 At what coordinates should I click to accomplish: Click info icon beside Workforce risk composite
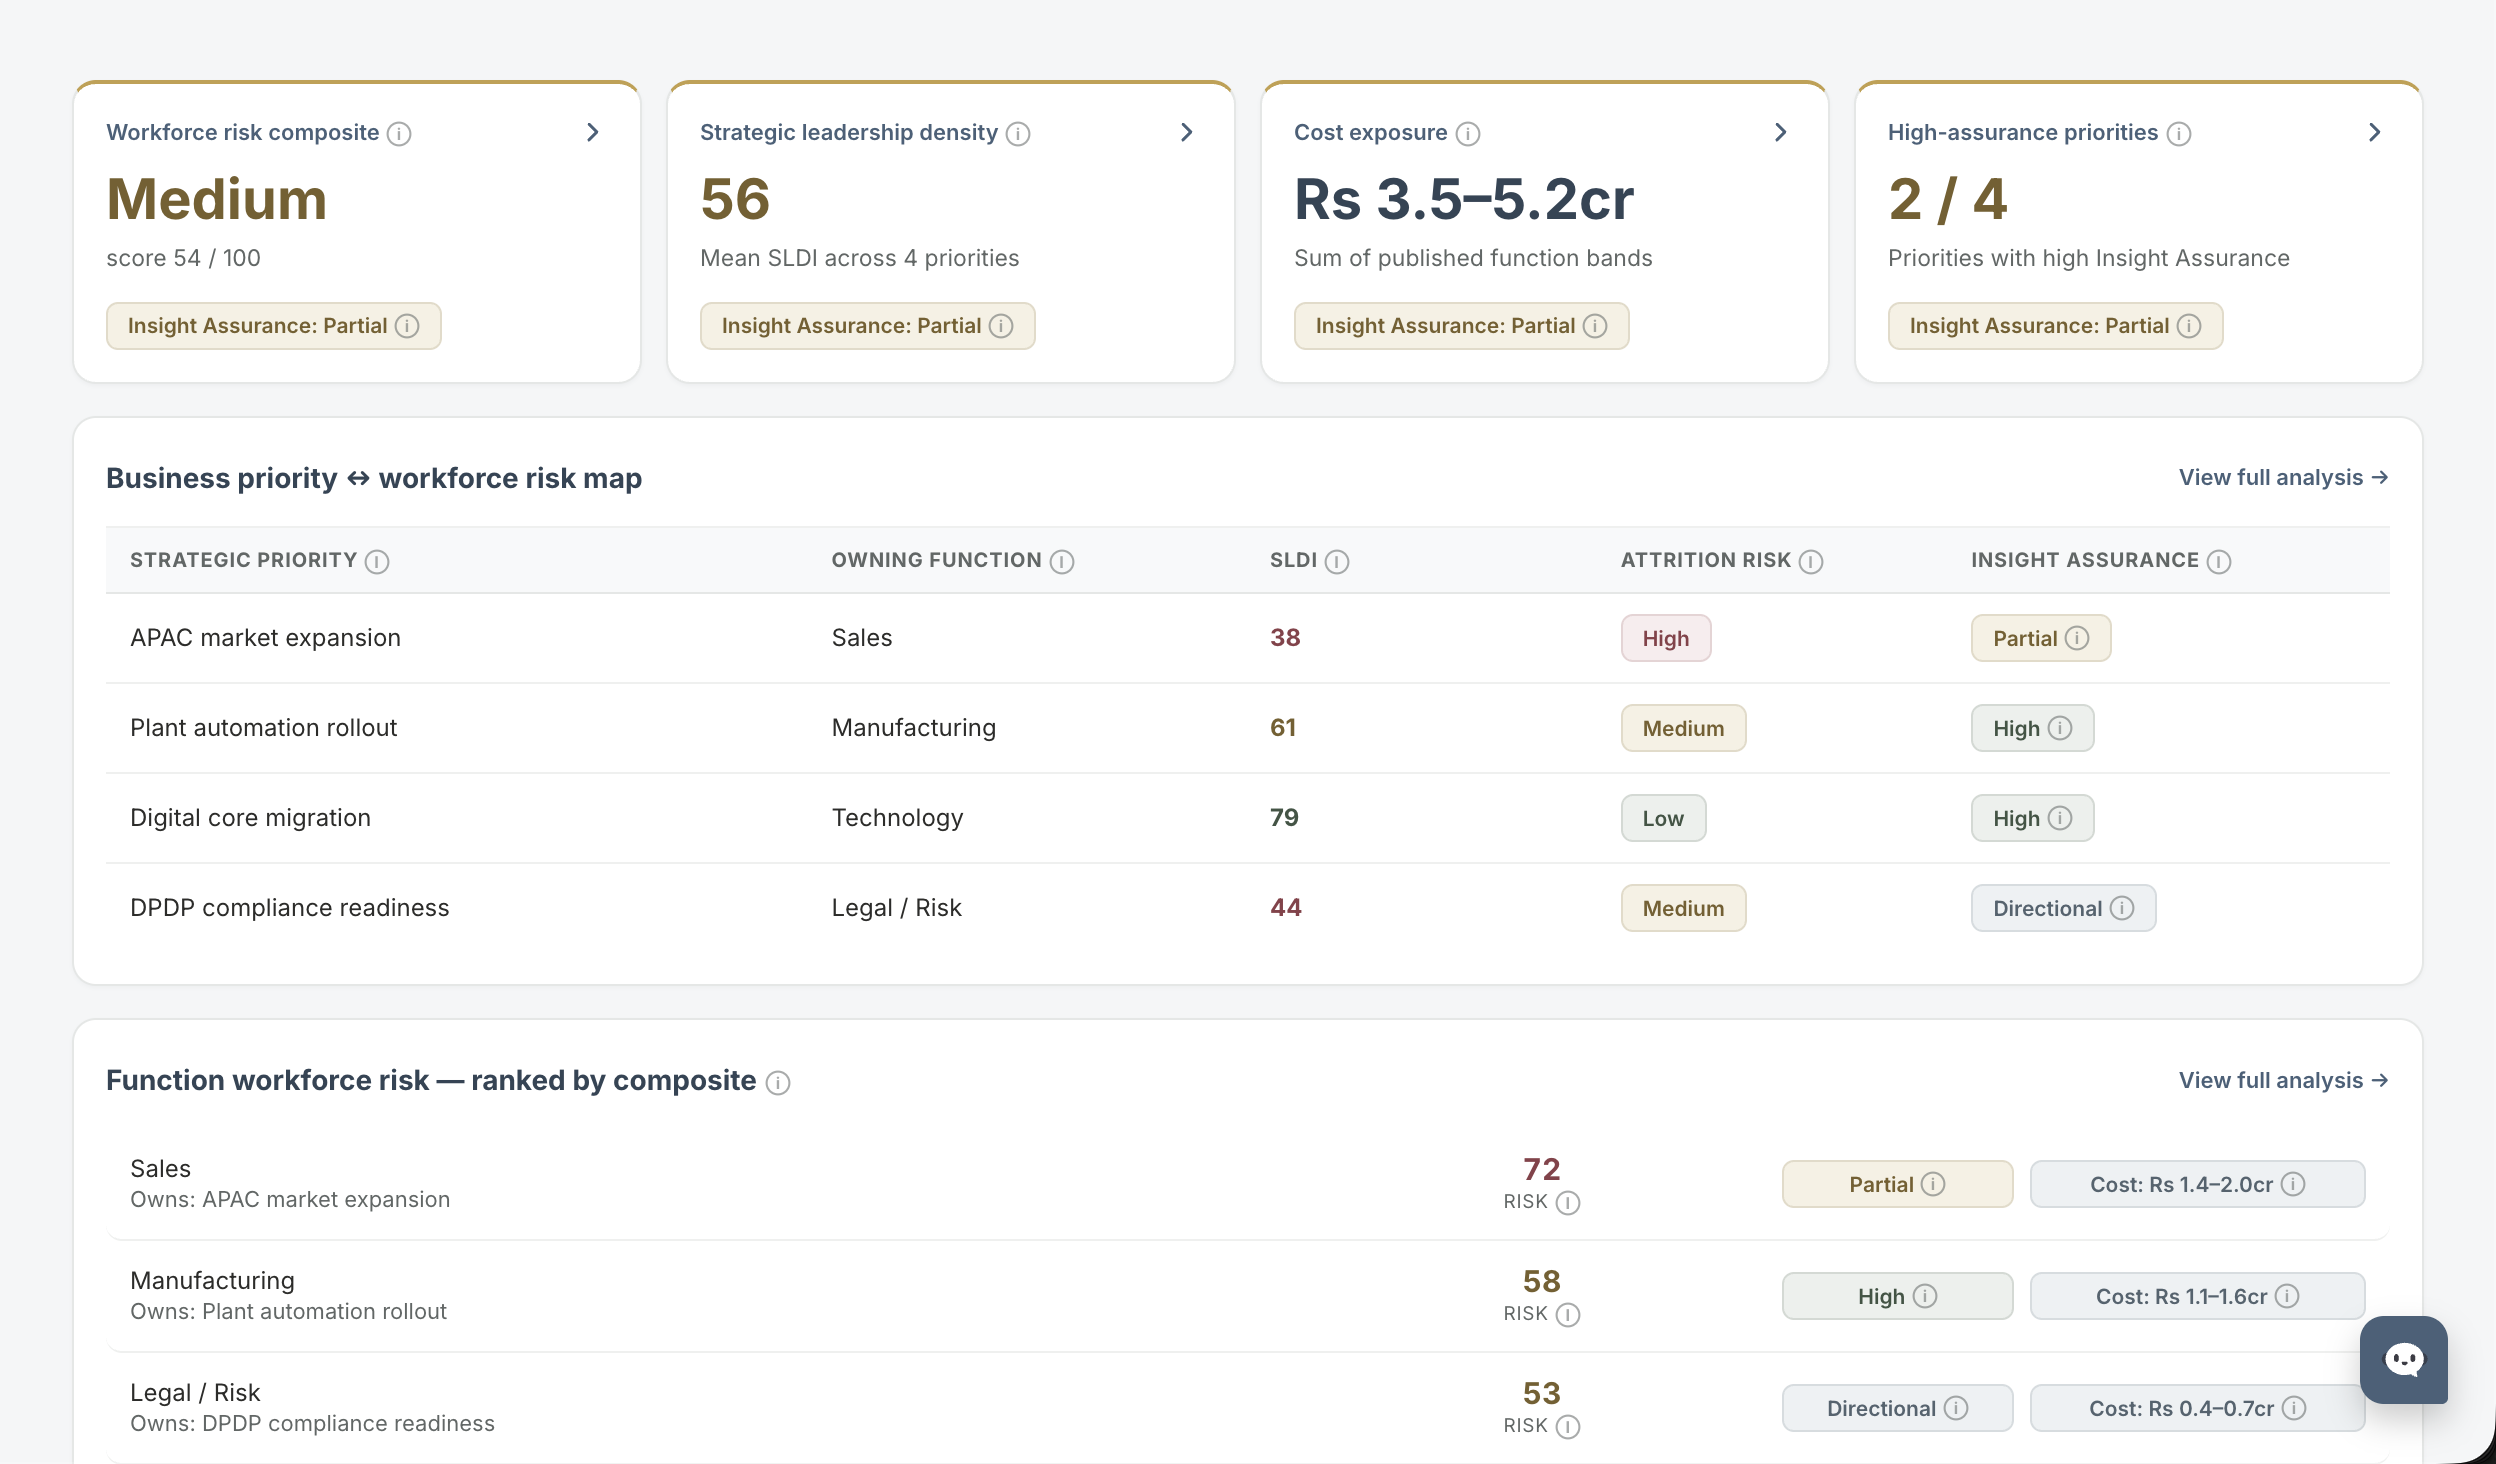tap(399, 133)
